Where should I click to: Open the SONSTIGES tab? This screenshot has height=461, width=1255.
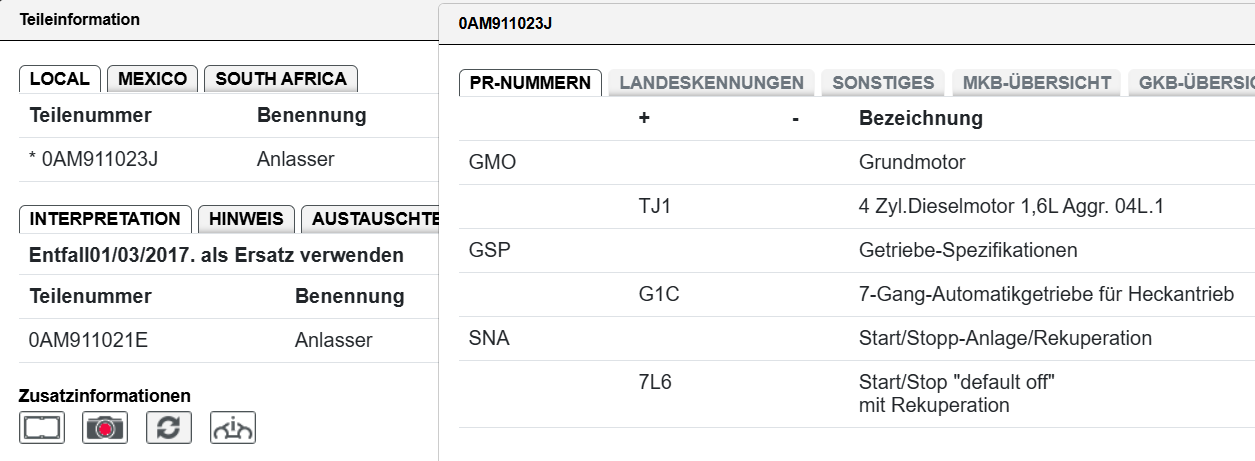click(883, 83)
